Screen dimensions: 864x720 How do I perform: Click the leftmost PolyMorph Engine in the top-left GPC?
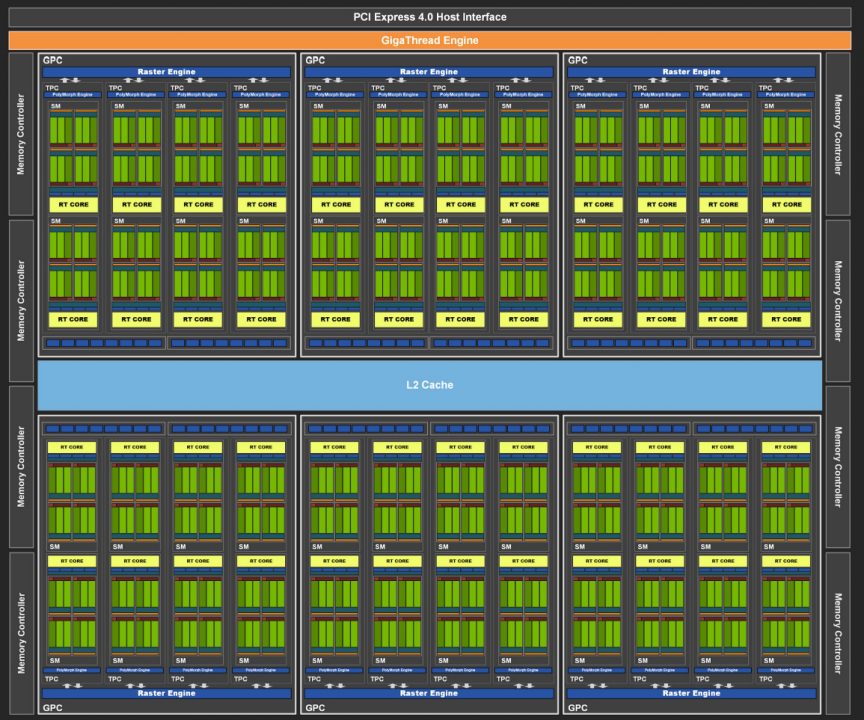pos(73,94)
